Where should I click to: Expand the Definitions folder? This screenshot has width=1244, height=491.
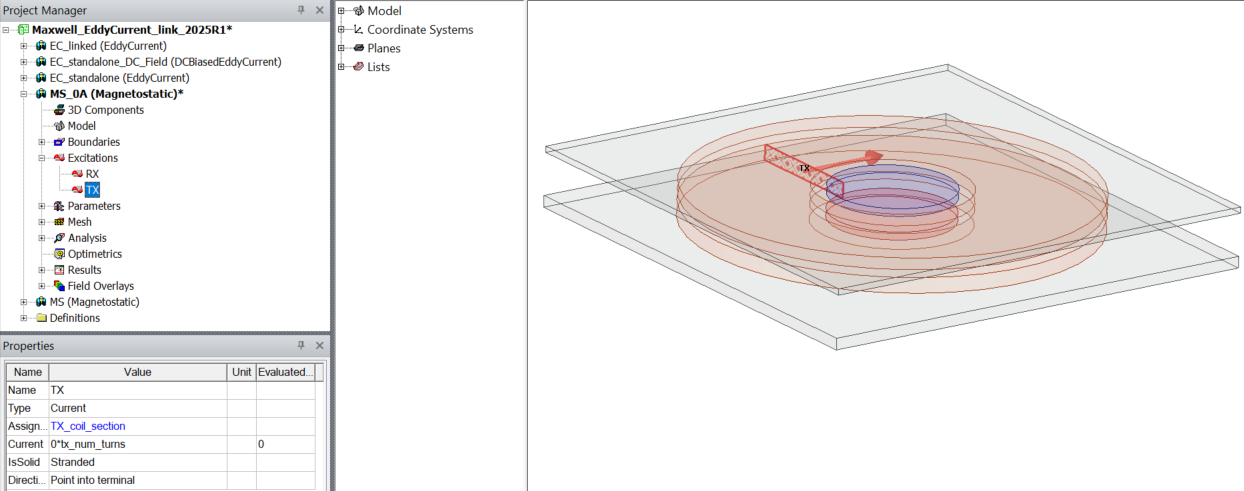point(23,318)
